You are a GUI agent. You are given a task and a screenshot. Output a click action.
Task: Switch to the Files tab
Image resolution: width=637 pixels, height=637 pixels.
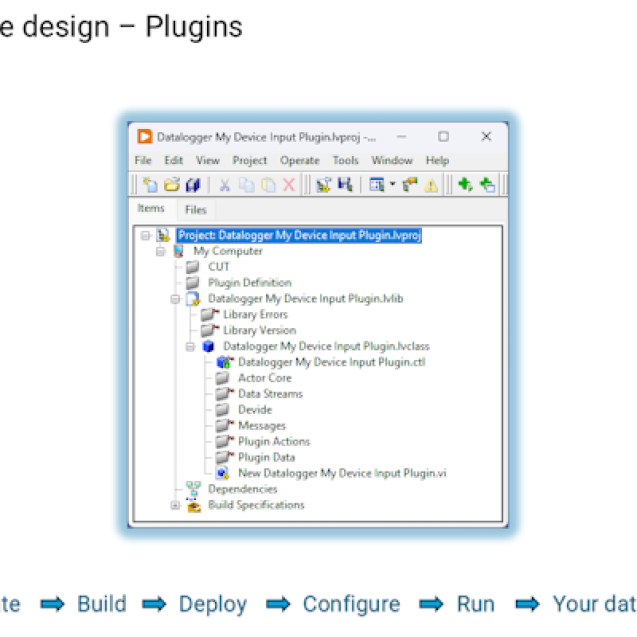click(195, 210)
